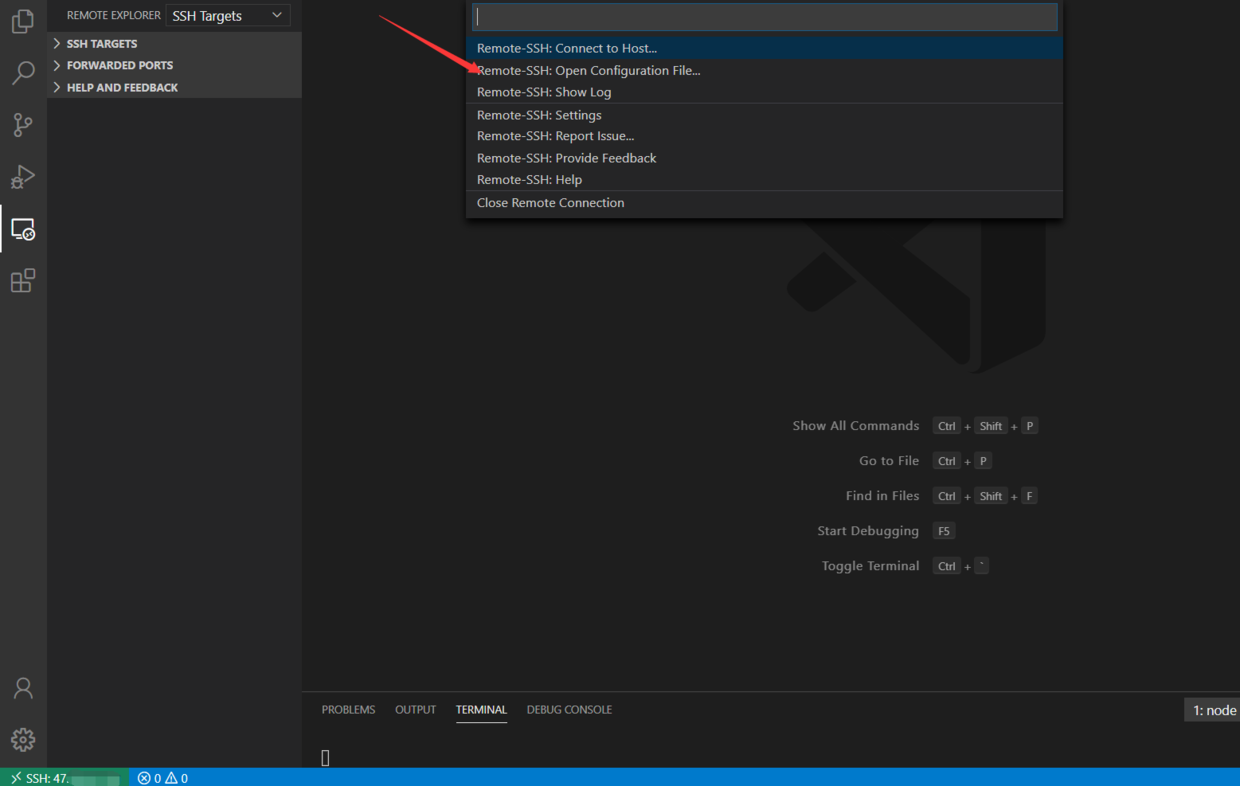The height and width of the screenshot is (786, 1240).
Task: Choose Remote-SSH: Help
Action: (765, 180)
